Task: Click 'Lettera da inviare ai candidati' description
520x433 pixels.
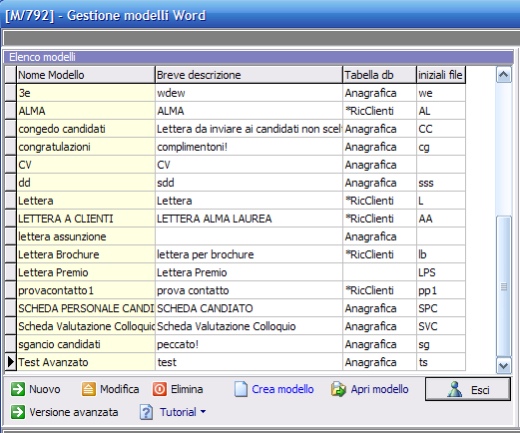Action: (249, 129)
